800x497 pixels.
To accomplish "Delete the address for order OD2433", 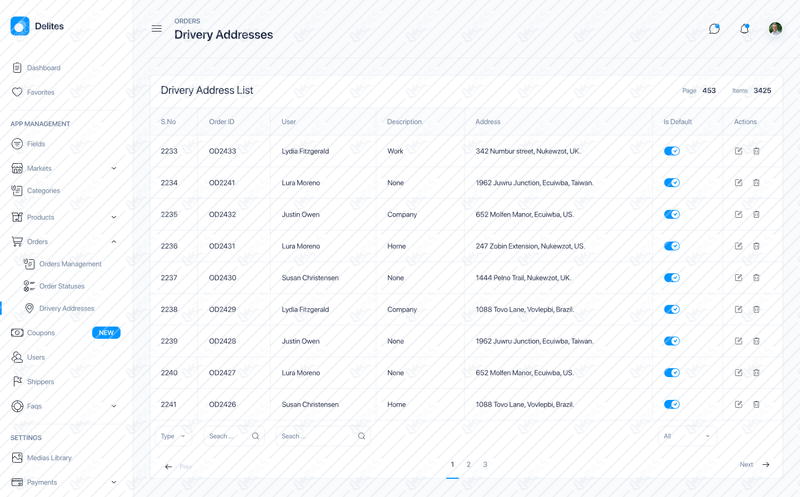I will tap(756, 151).
